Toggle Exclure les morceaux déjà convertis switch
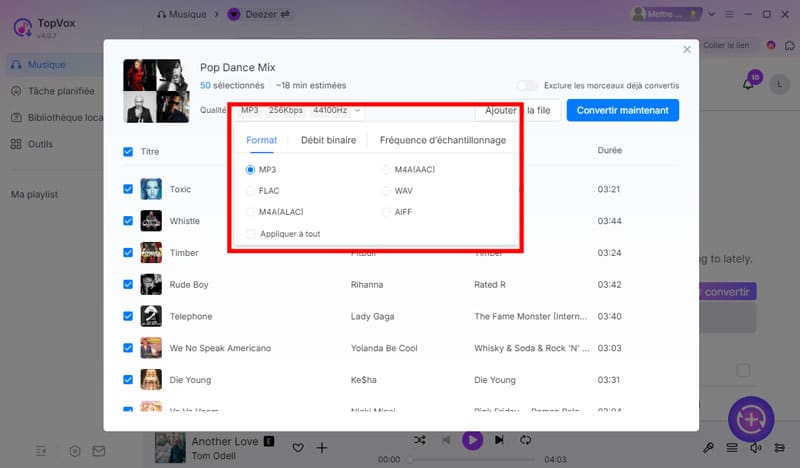This screenshot has width=800, height=468. coord(527,86)
